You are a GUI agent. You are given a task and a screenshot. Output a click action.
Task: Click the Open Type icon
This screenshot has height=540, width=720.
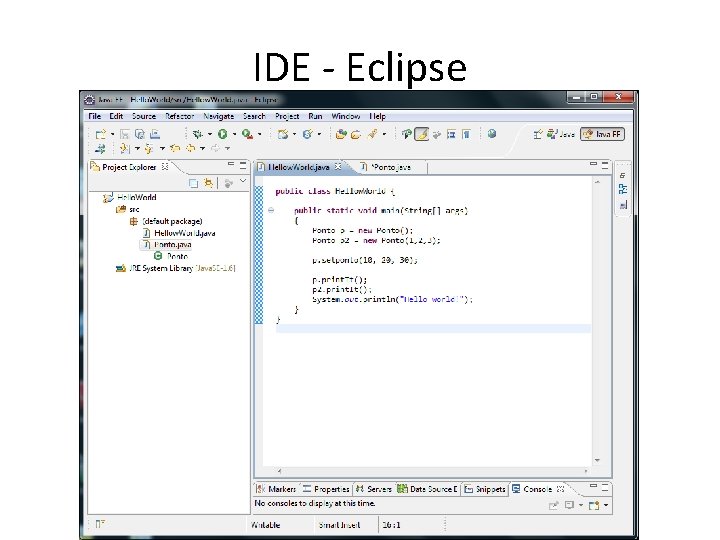click(341, 134)
